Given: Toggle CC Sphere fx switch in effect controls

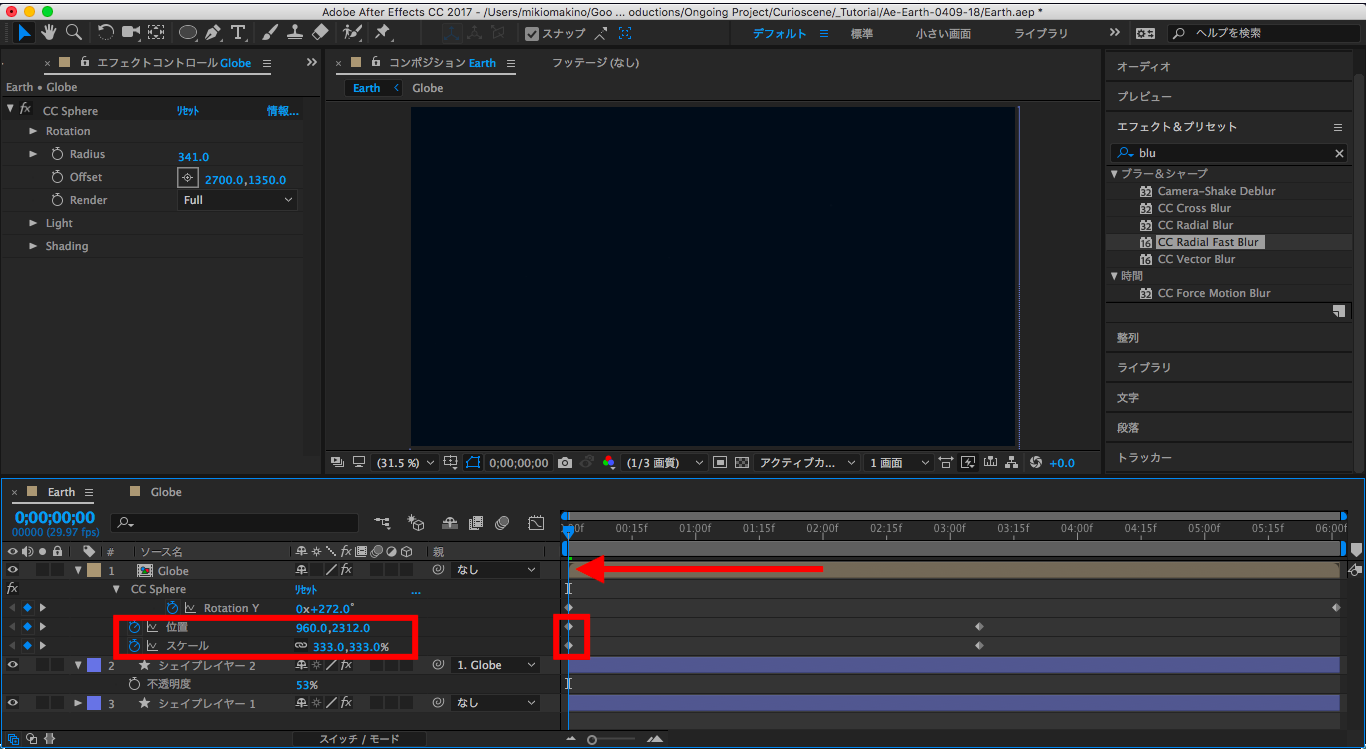Looking at the screenshot, I should coord(26,110).
